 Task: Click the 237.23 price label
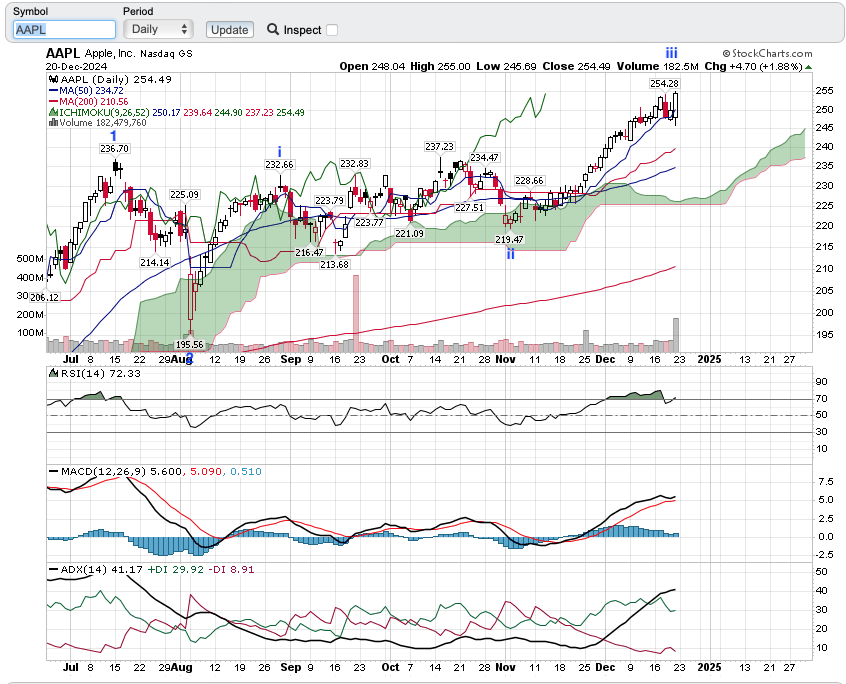click(439, 146)
